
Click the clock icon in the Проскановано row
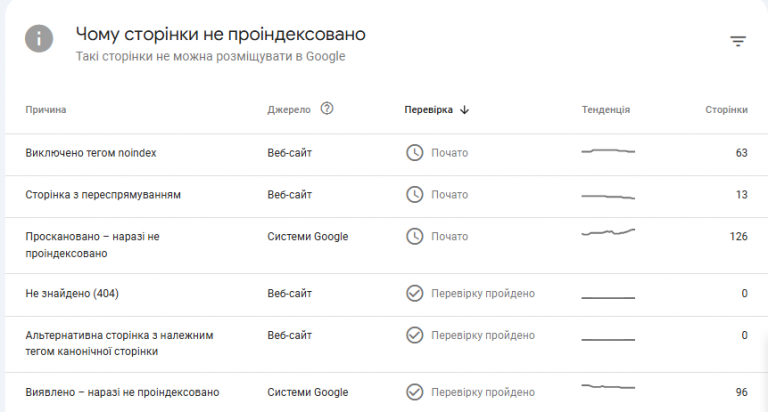[414, 236]
